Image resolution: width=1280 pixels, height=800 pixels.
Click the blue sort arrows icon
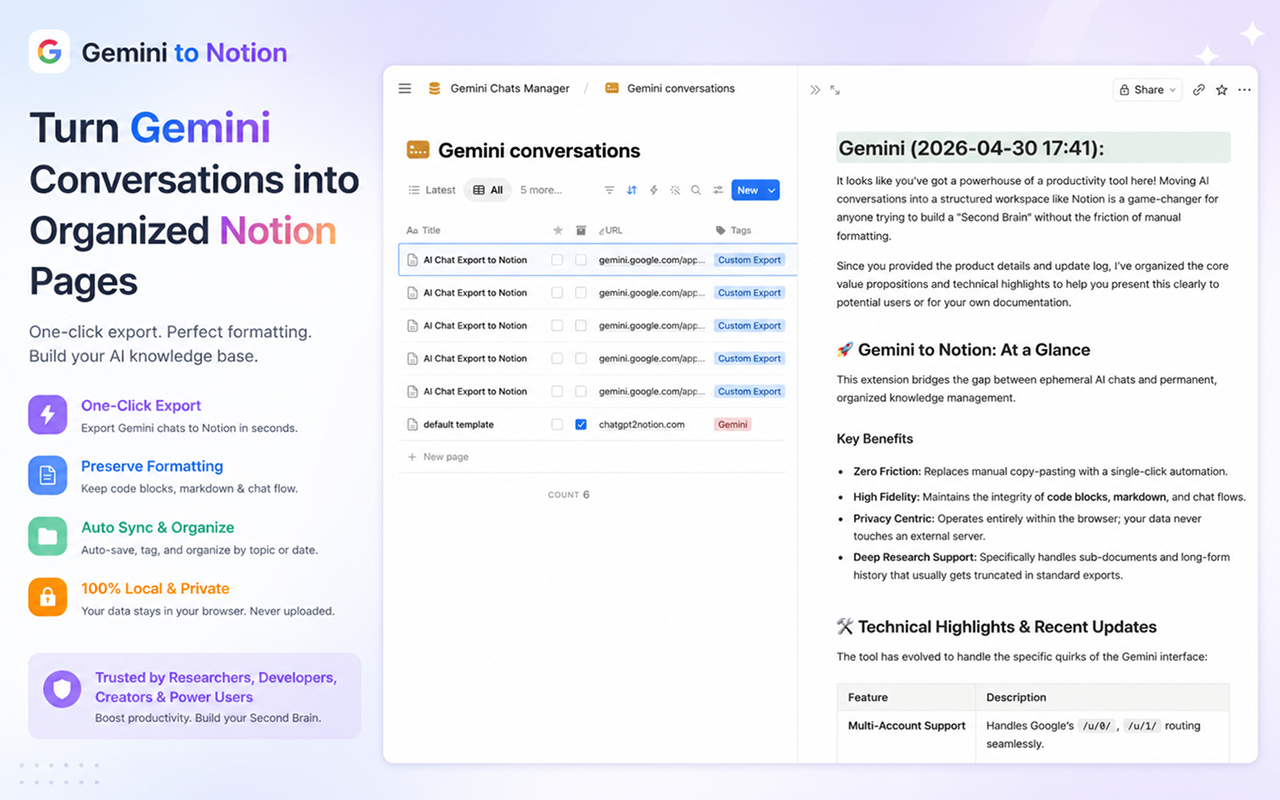[632, 190]
